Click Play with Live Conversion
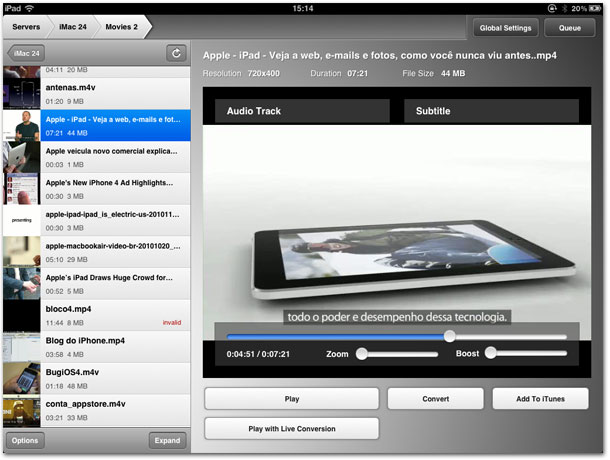The height and width of the screenshot is (460, 610). (292, 428)
